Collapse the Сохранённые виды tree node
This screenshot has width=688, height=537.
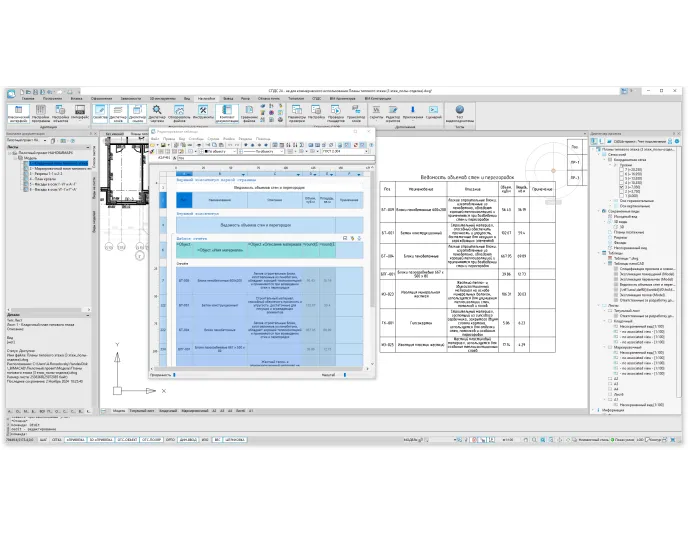[598, 211]
